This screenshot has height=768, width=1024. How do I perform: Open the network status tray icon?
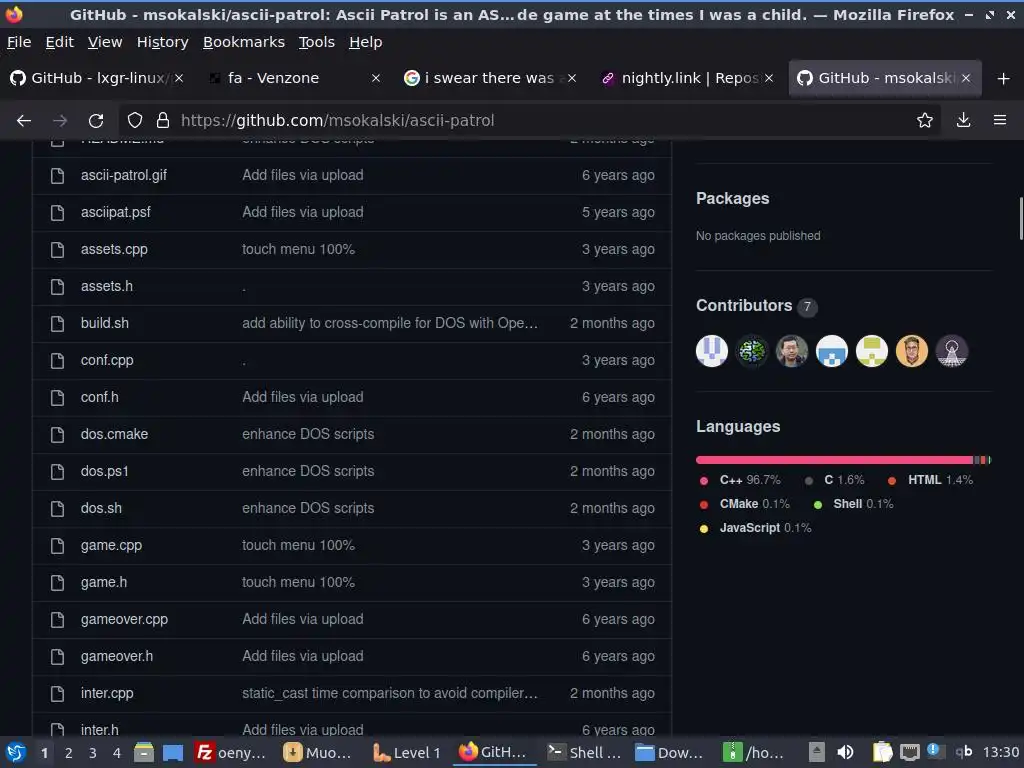coord(909,752)
